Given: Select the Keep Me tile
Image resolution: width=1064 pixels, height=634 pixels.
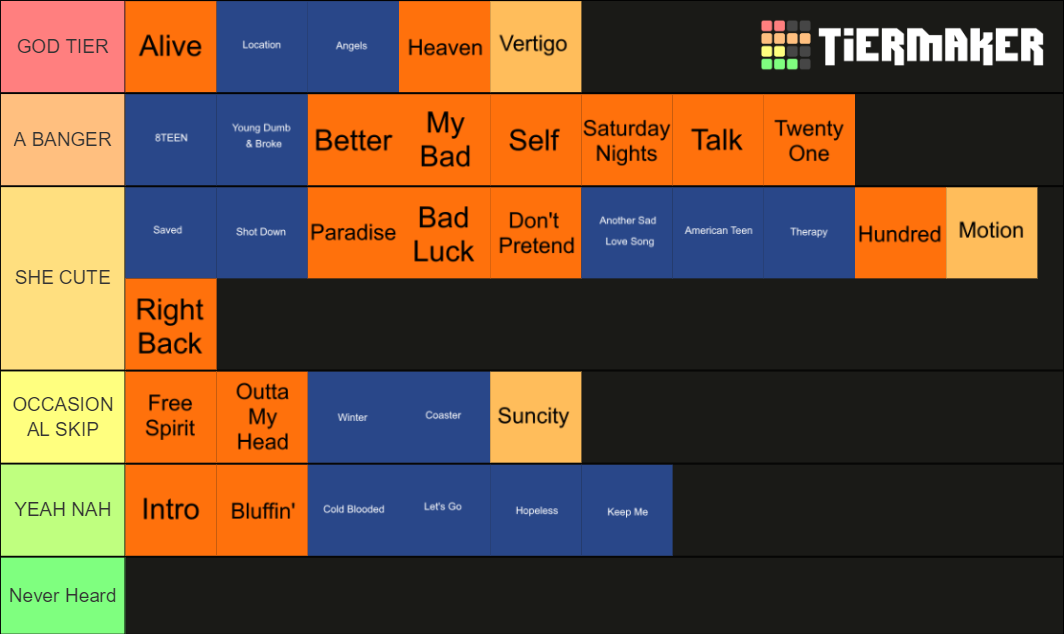Looking at the screenshot, I should click(626, 510).
